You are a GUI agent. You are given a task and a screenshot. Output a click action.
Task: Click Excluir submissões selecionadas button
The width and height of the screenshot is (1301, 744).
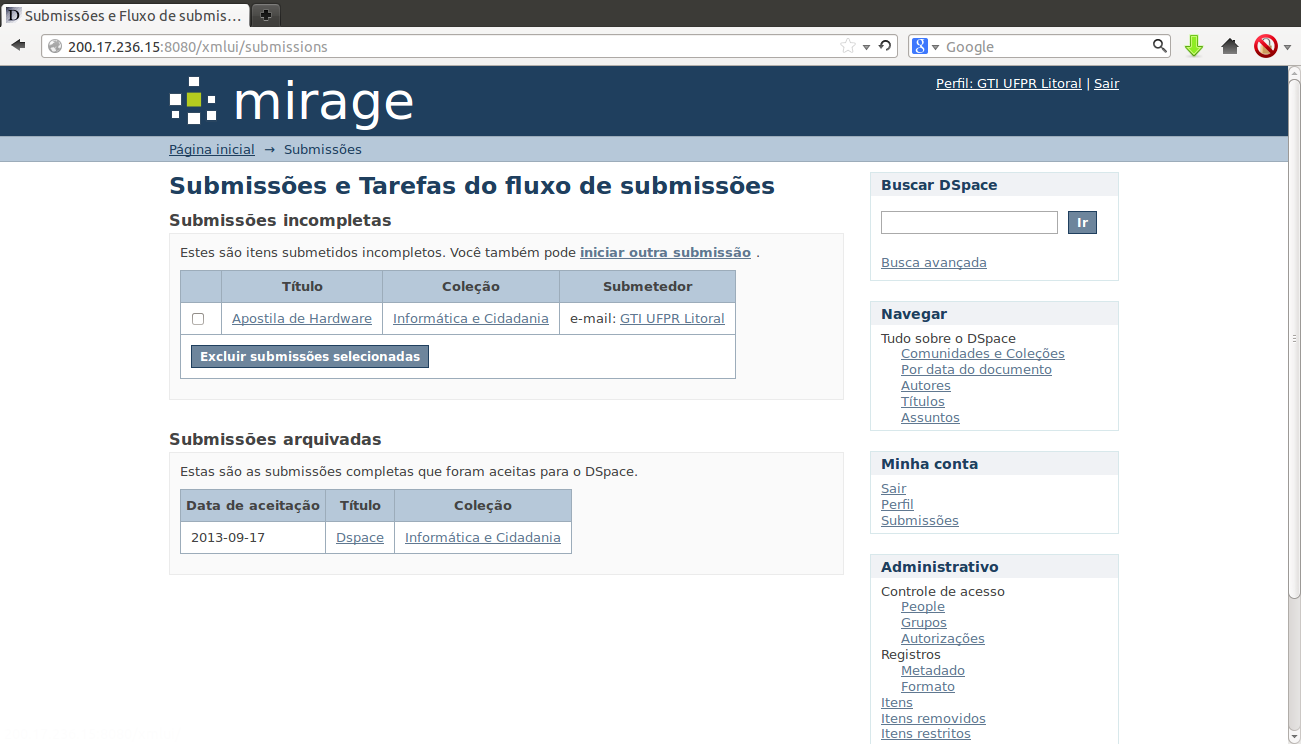[310, 356]
